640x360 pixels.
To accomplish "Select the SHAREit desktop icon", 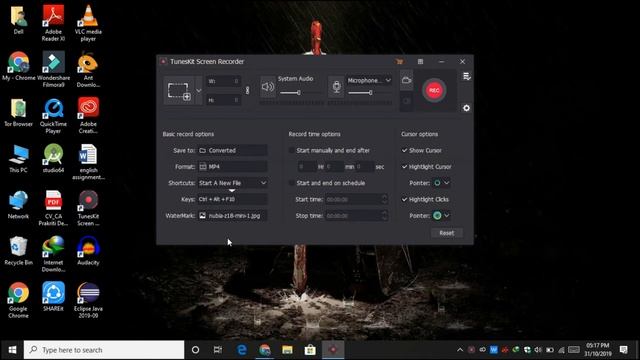I will [x=53, y=297].
